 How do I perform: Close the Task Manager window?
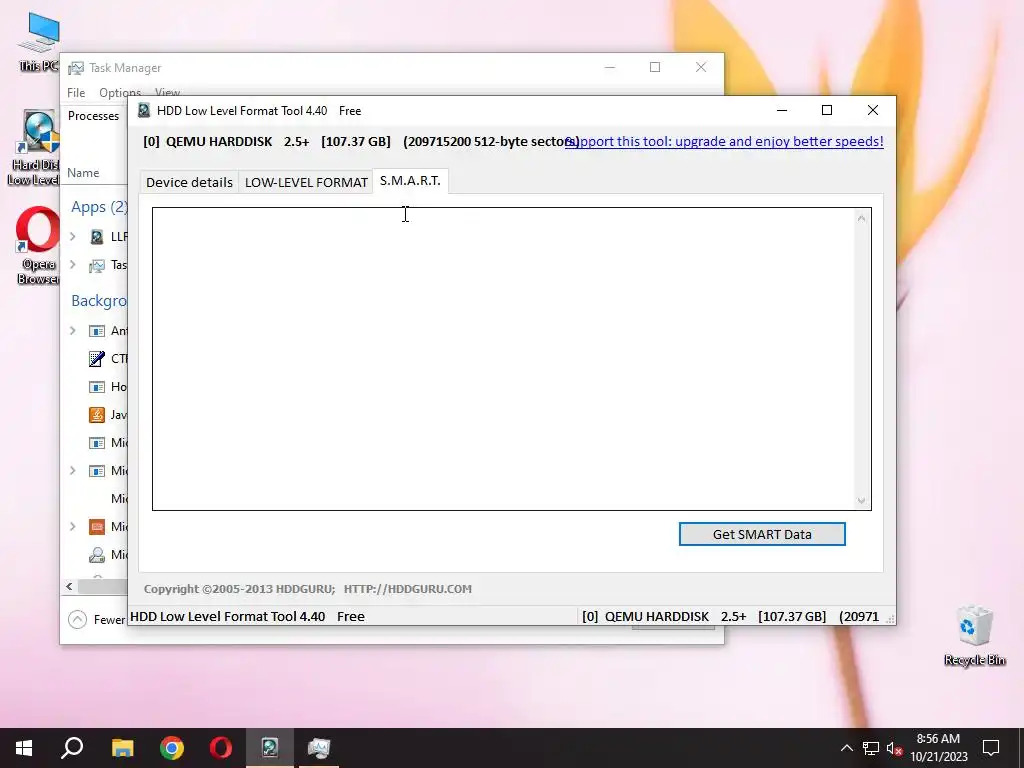(701, 67)
